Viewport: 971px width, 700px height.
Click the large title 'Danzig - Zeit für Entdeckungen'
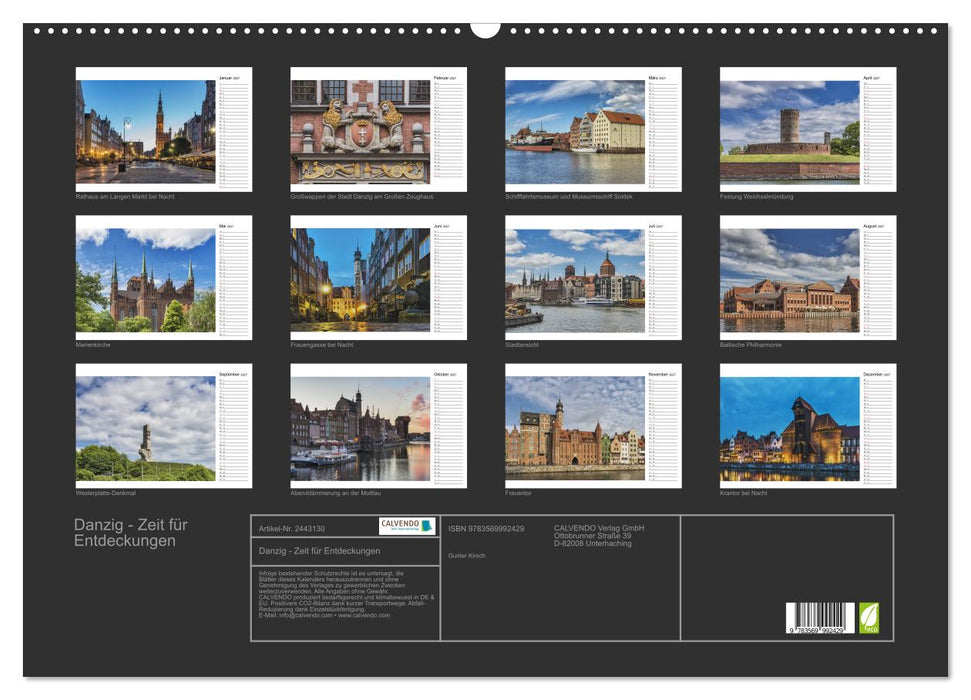pos(131,533)
